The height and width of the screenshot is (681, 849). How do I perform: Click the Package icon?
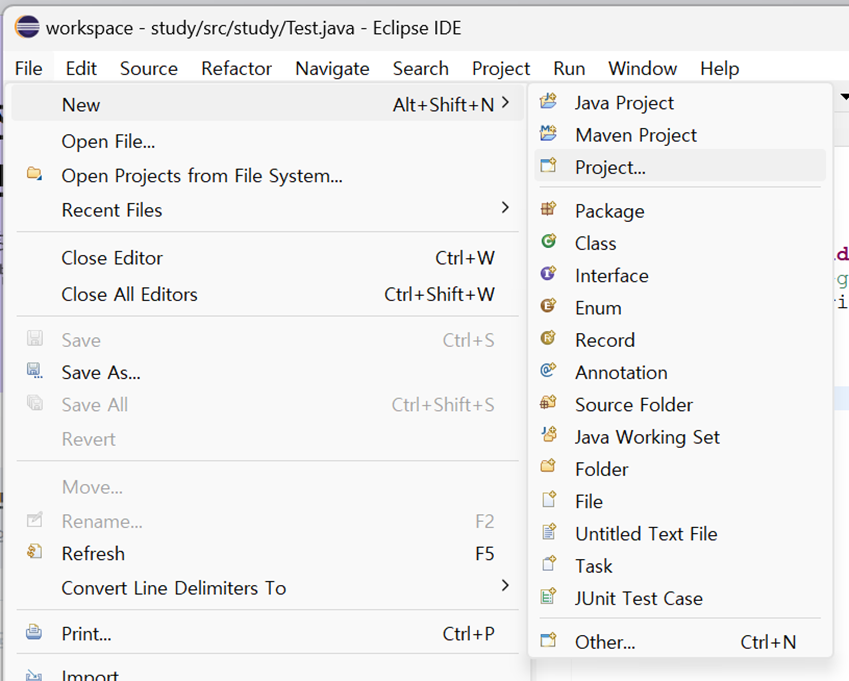(548, 208)
